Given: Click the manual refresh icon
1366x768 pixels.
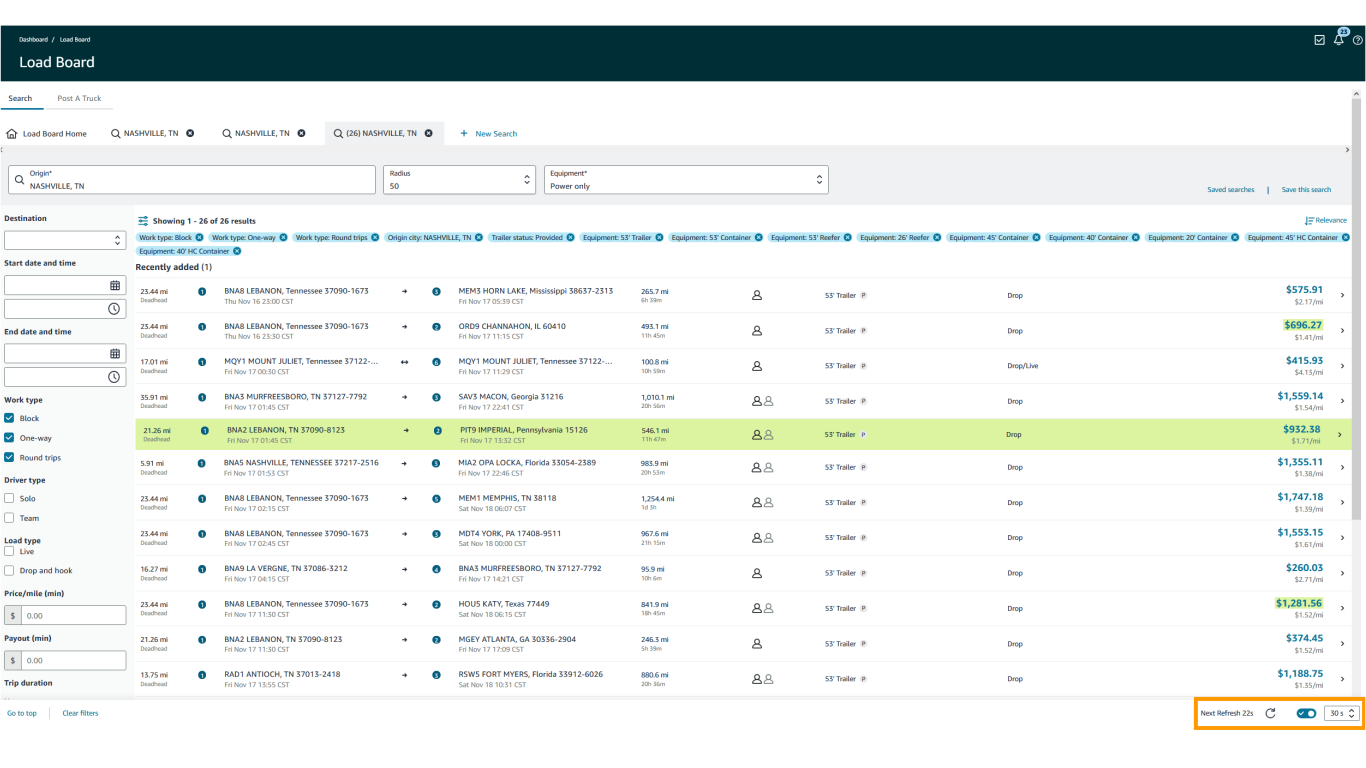Looking at the screenshot, I should [1270, 713].
